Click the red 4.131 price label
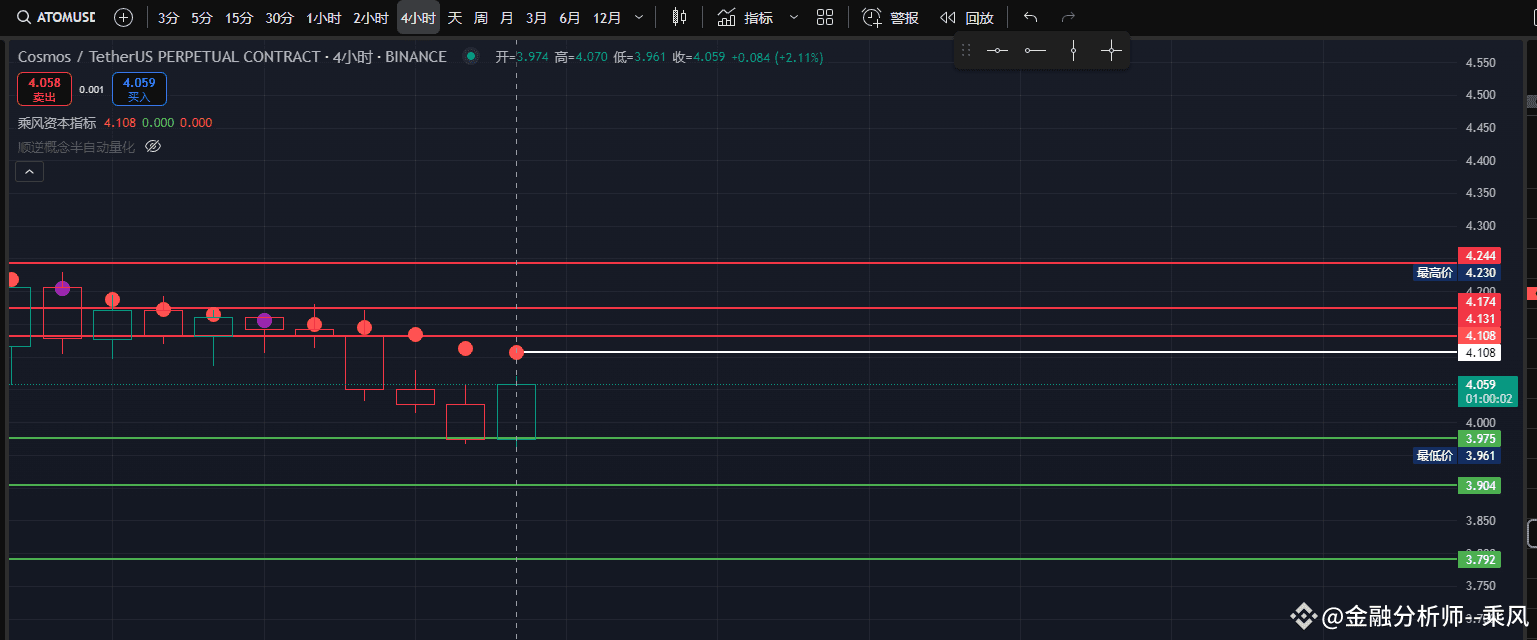This screenshot has height=640, width=1537. pos(1480,318)
